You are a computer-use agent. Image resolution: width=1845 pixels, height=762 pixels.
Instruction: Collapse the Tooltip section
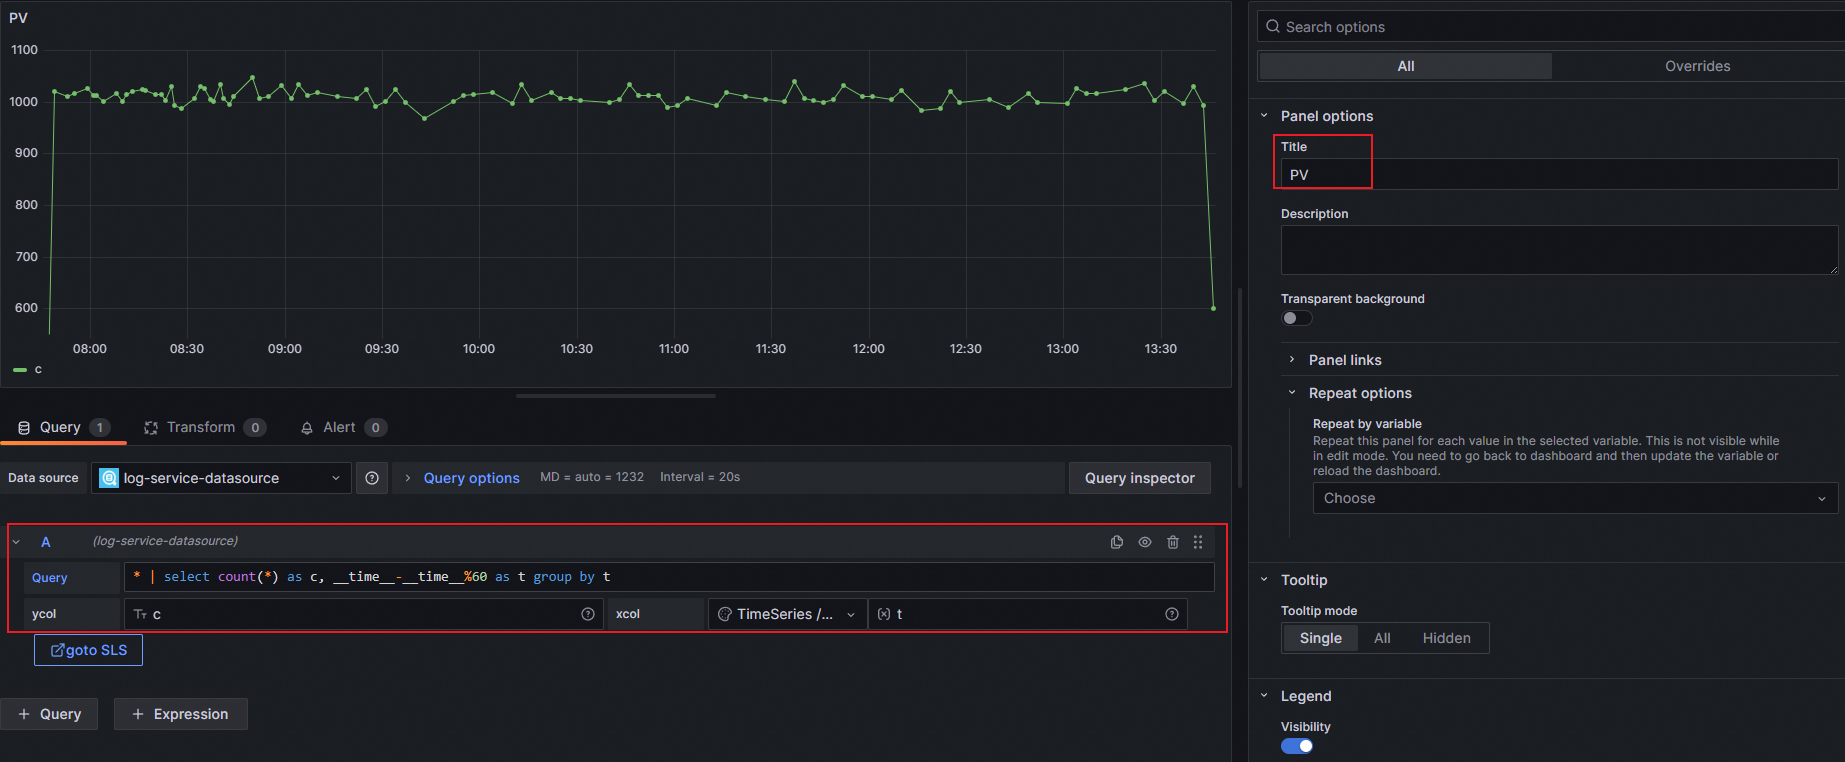(1264, 580)
